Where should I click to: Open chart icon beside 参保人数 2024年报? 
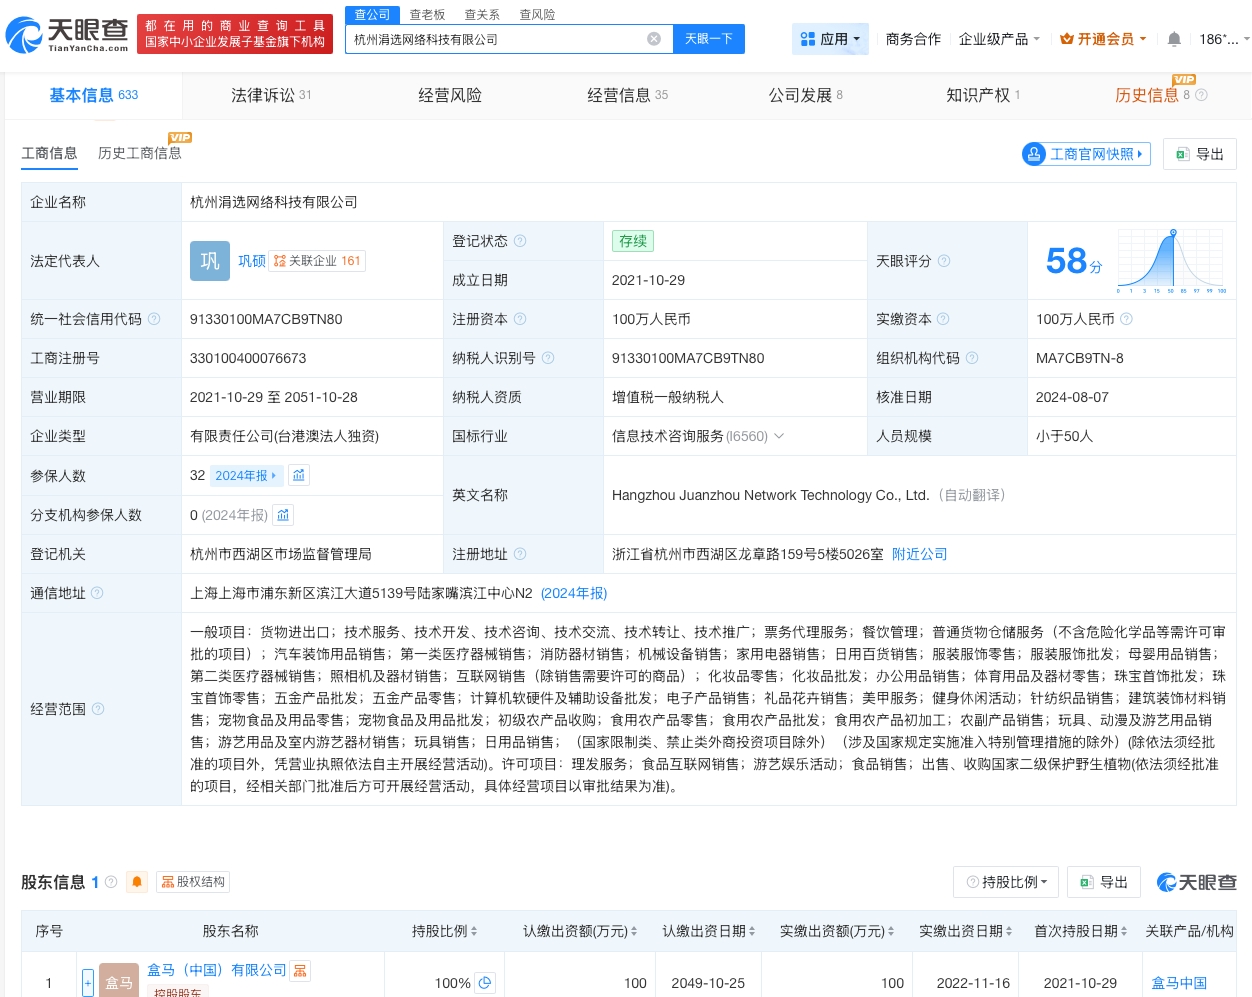pos(299,475)
